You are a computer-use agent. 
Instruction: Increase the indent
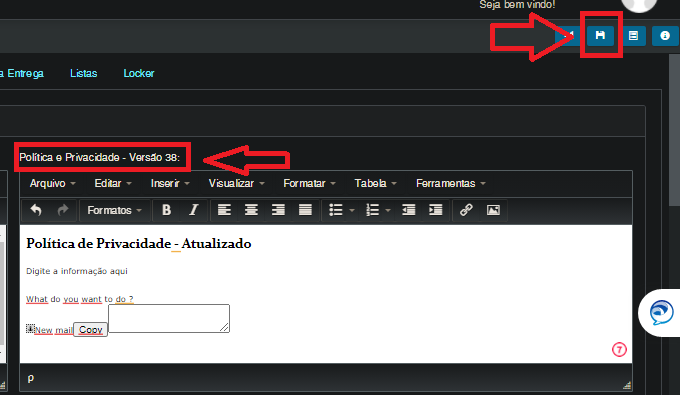(x=435, y=210)
